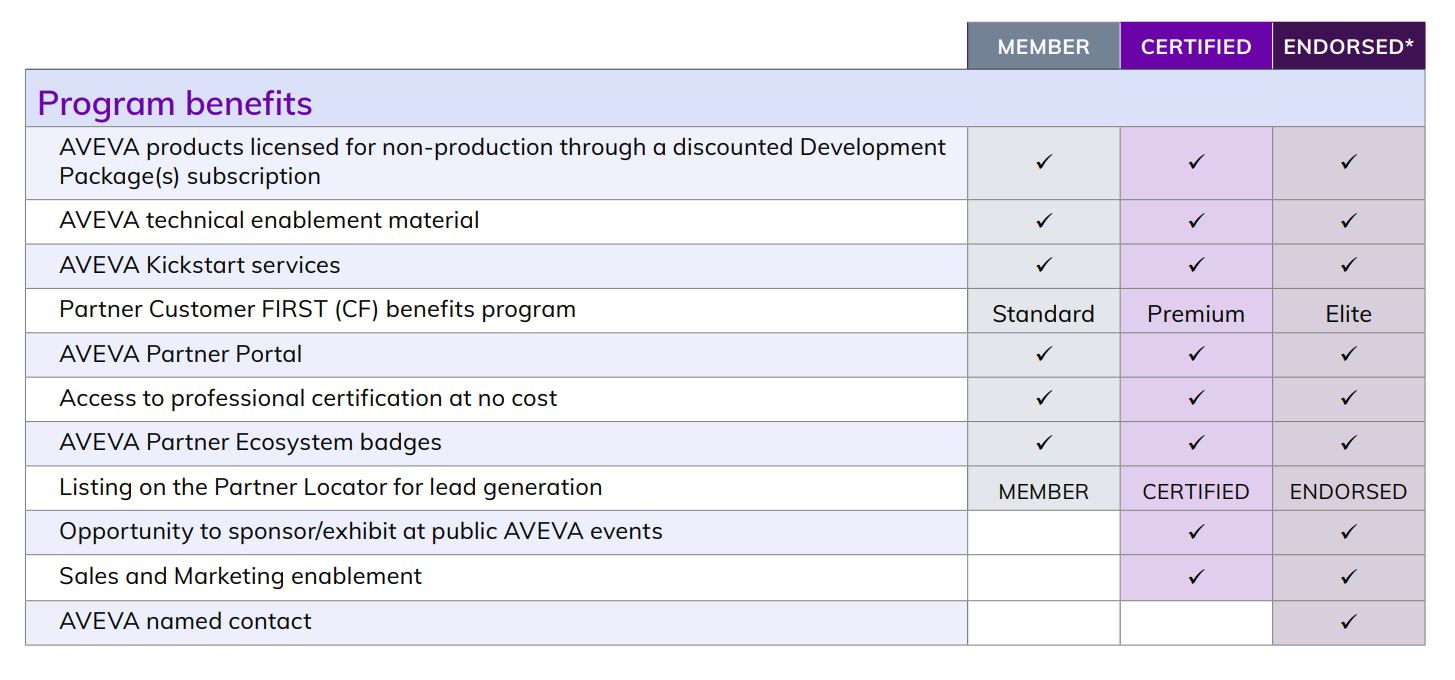The height and width of the screenshot is (680, 1455).
Task: Click the empty Member cell for AVEVA named contact
Action: 1043,622
